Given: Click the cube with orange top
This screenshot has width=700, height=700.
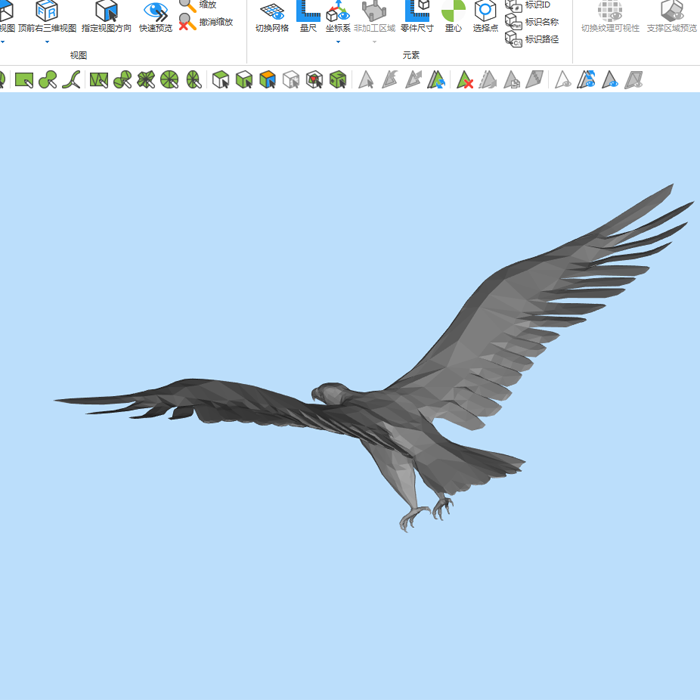Looking at the screenshot, I should tap(268, 80).
